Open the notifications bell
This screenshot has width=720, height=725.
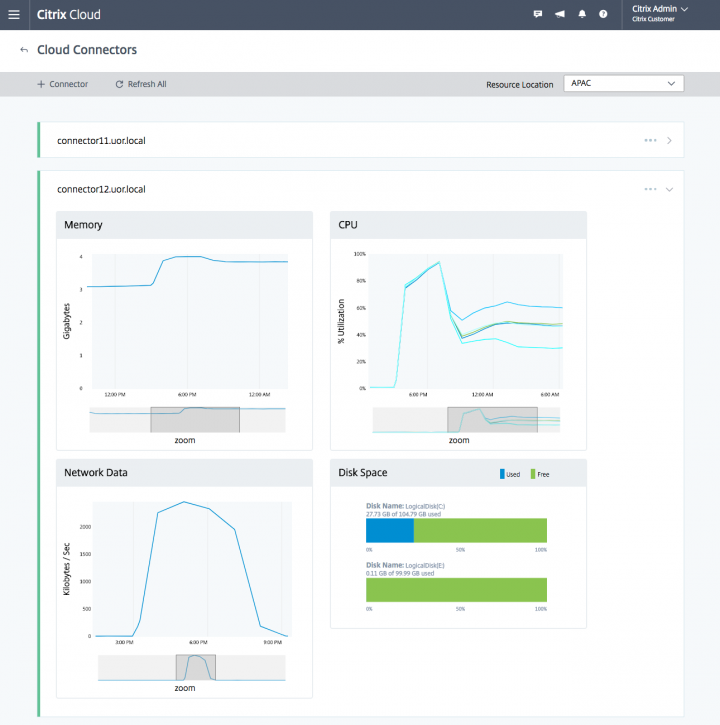click(582, 15)
